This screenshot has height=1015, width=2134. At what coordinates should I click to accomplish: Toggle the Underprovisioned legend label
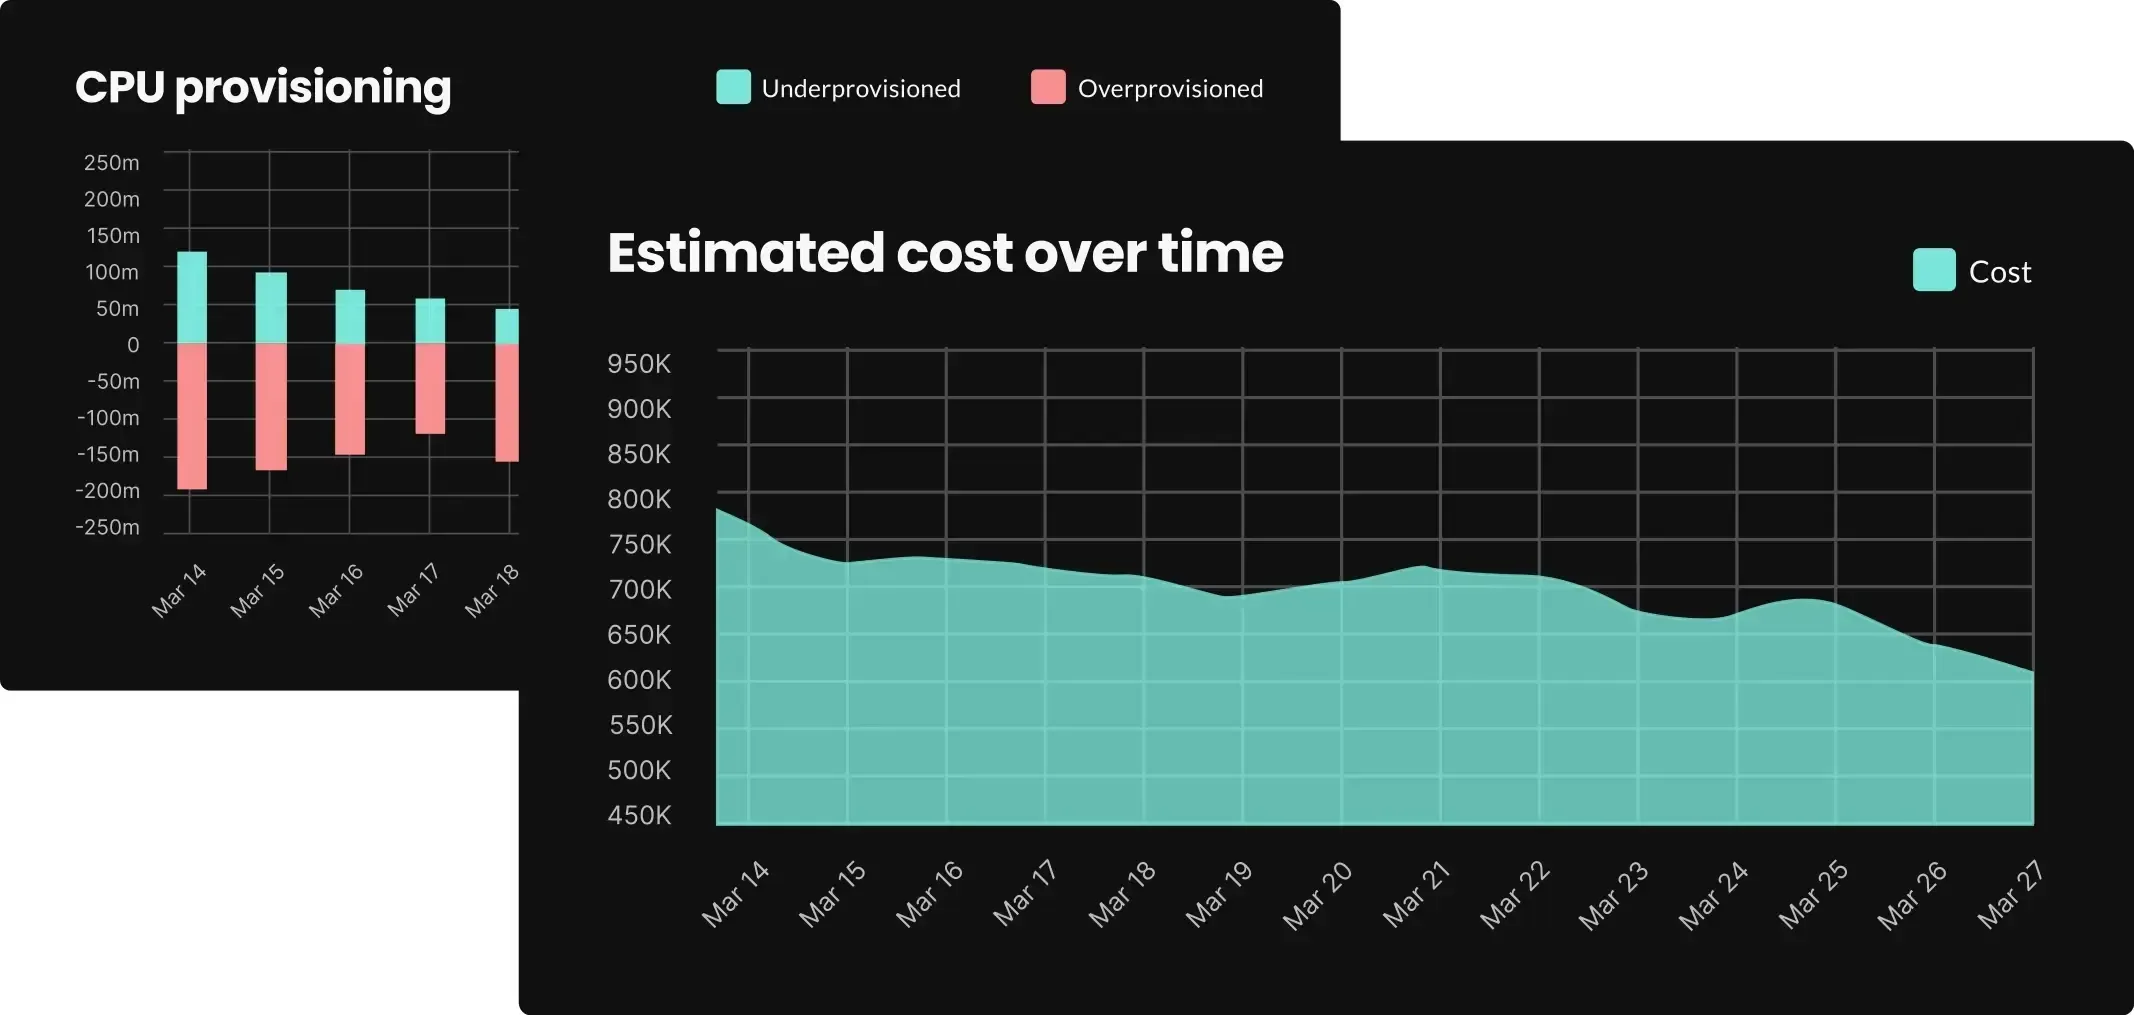(x=860, y=89)
